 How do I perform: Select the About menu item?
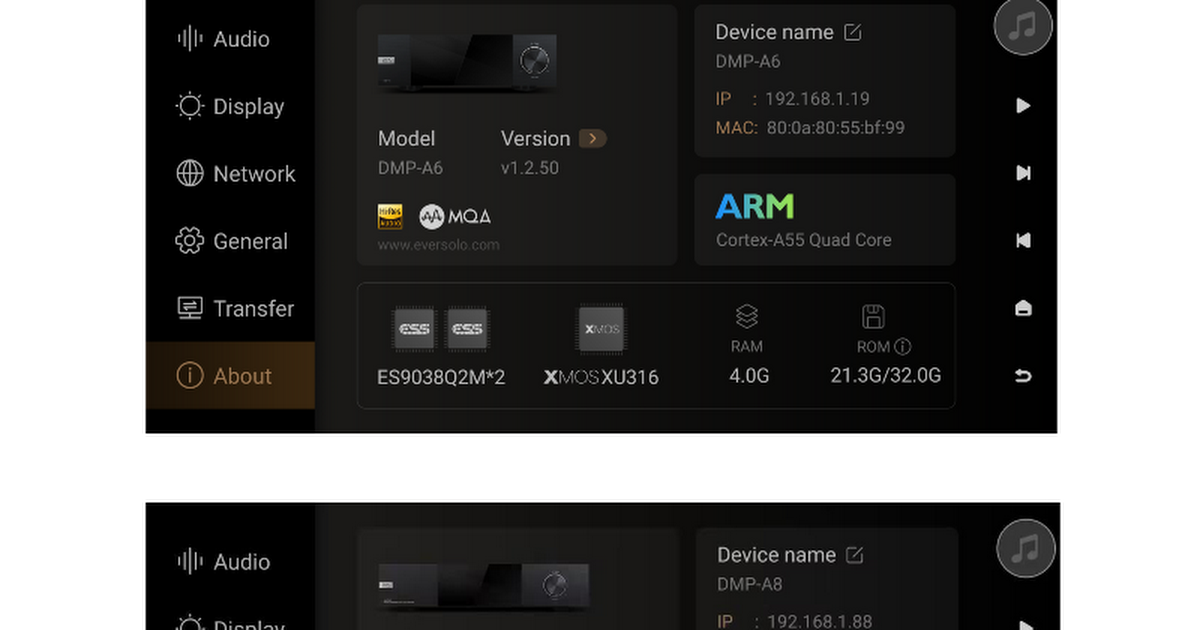click(230, 376)
